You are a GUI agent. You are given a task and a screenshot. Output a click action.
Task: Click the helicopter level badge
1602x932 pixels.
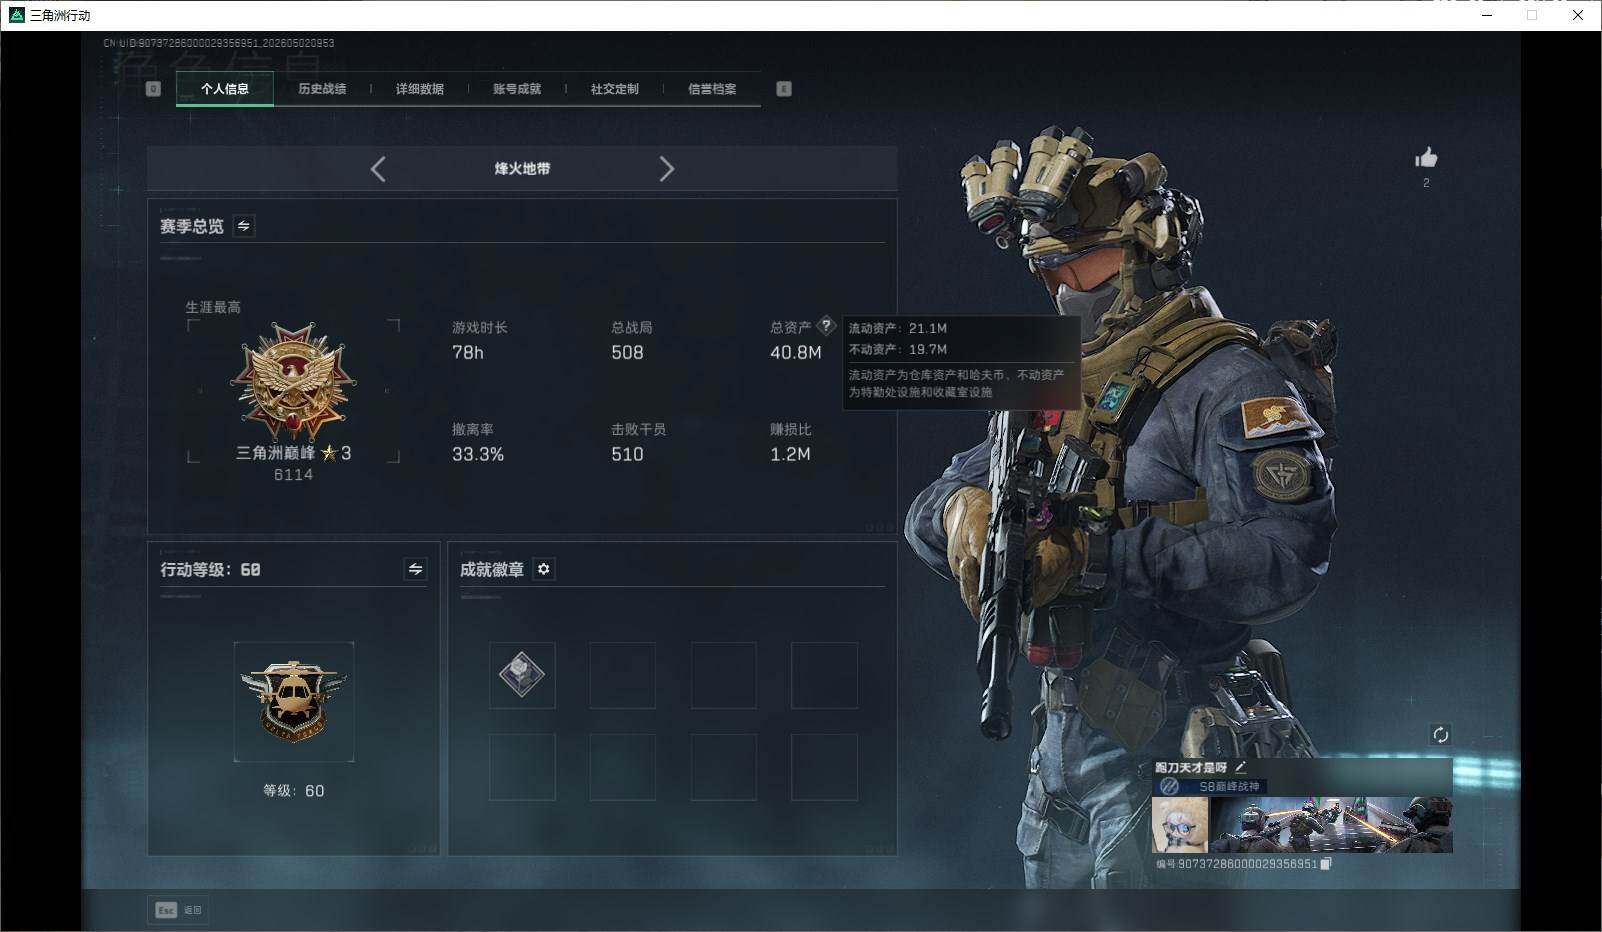(x=294, y=701)
